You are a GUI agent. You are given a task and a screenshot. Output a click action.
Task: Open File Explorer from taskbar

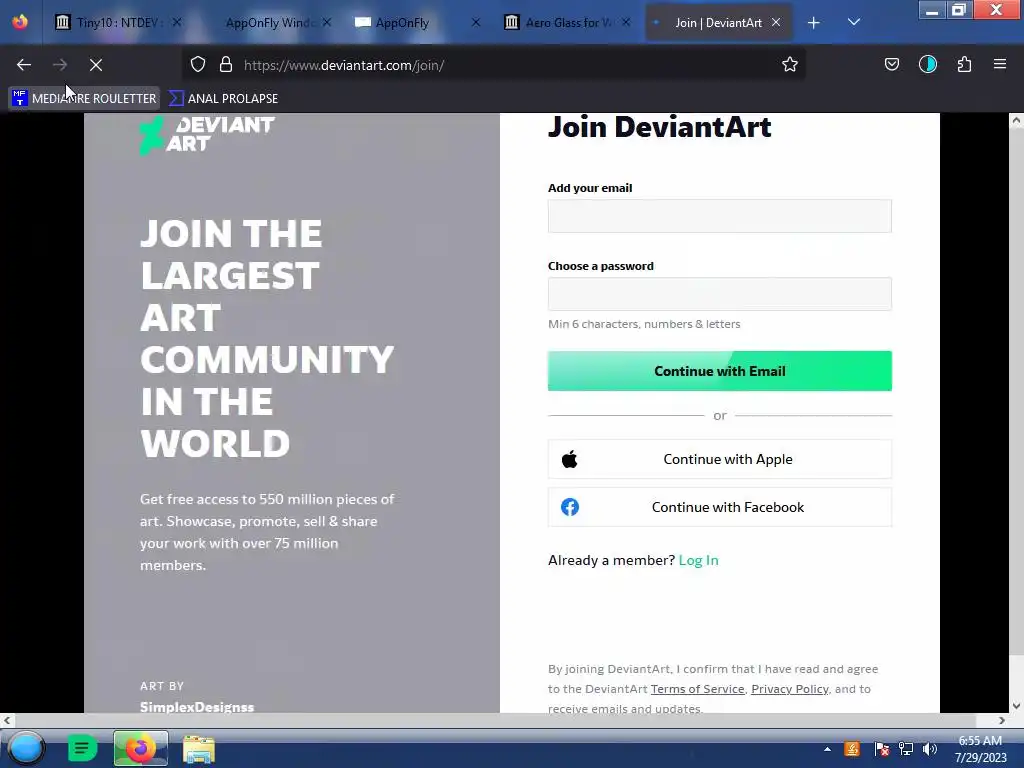coord(199,749)
